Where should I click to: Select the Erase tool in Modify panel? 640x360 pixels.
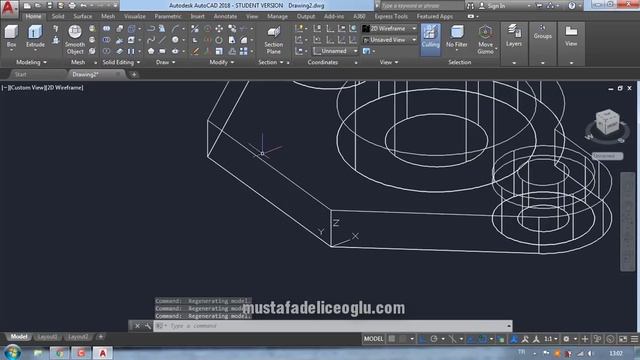pos(195,51)
